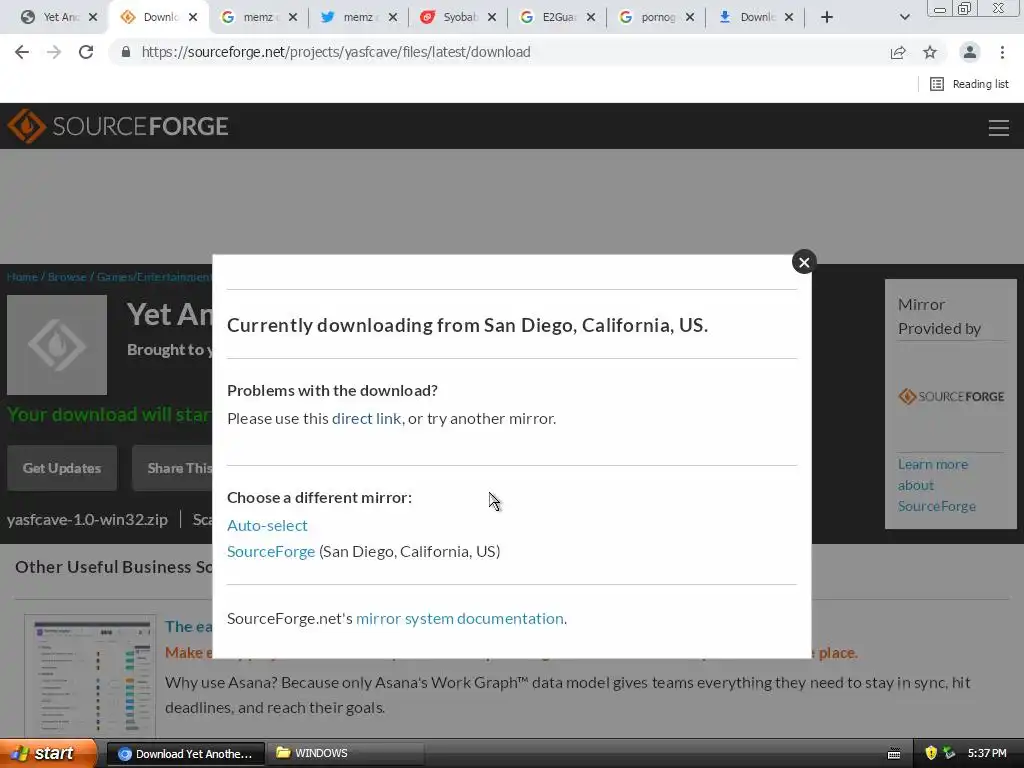Close the mirror selection dialog

click(804, 262)
